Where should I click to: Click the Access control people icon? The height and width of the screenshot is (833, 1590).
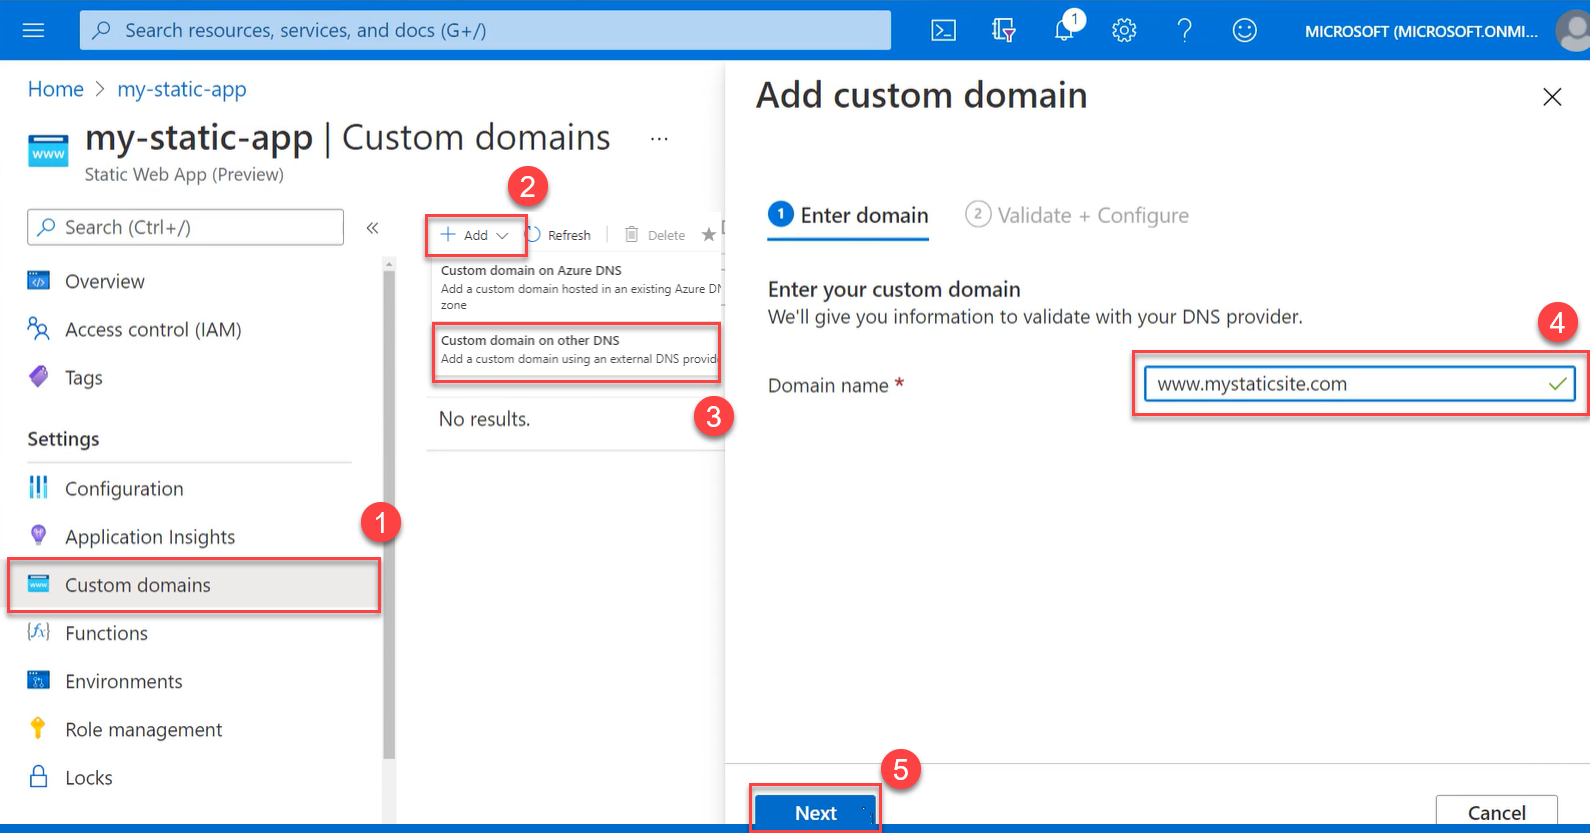coord(38,329)
